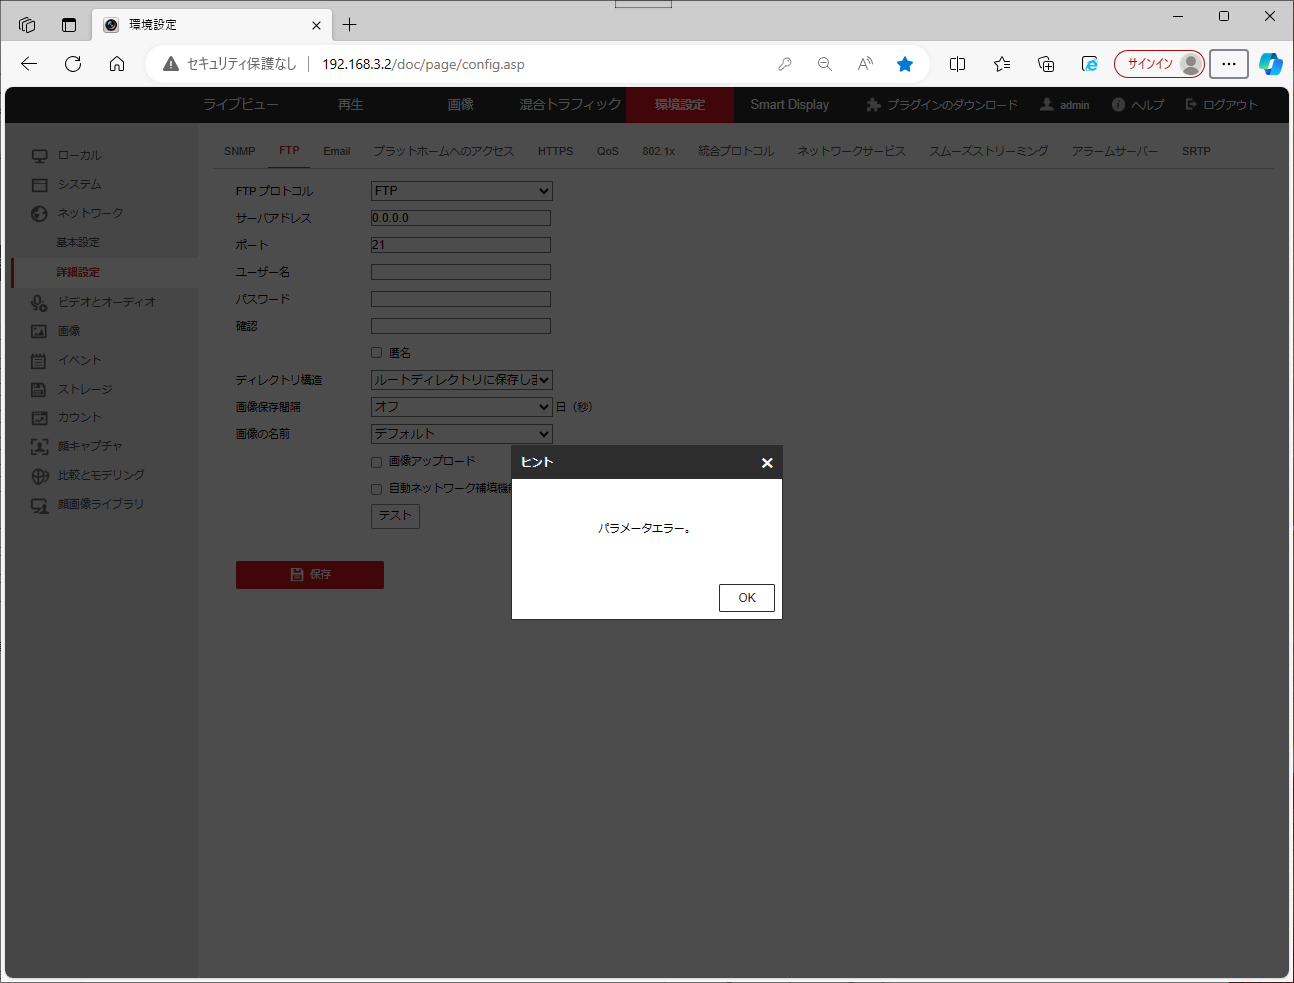Image resolution: width=1294 pixels, height=983 pixels.
Task: Click the テスト button
Action: (395, 516)
